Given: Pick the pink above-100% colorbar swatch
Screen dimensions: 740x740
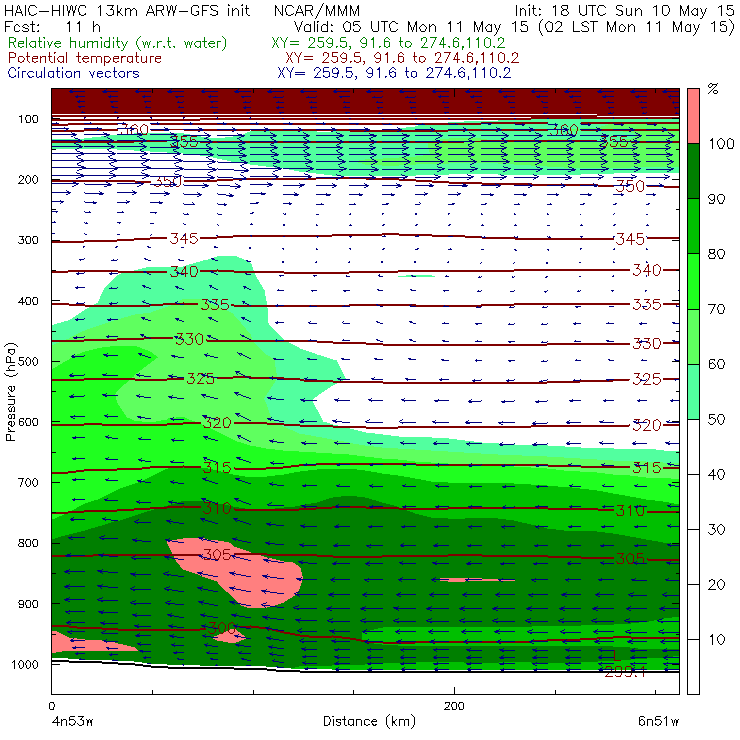Looking at the screenshot, I should tap(693, 116).
